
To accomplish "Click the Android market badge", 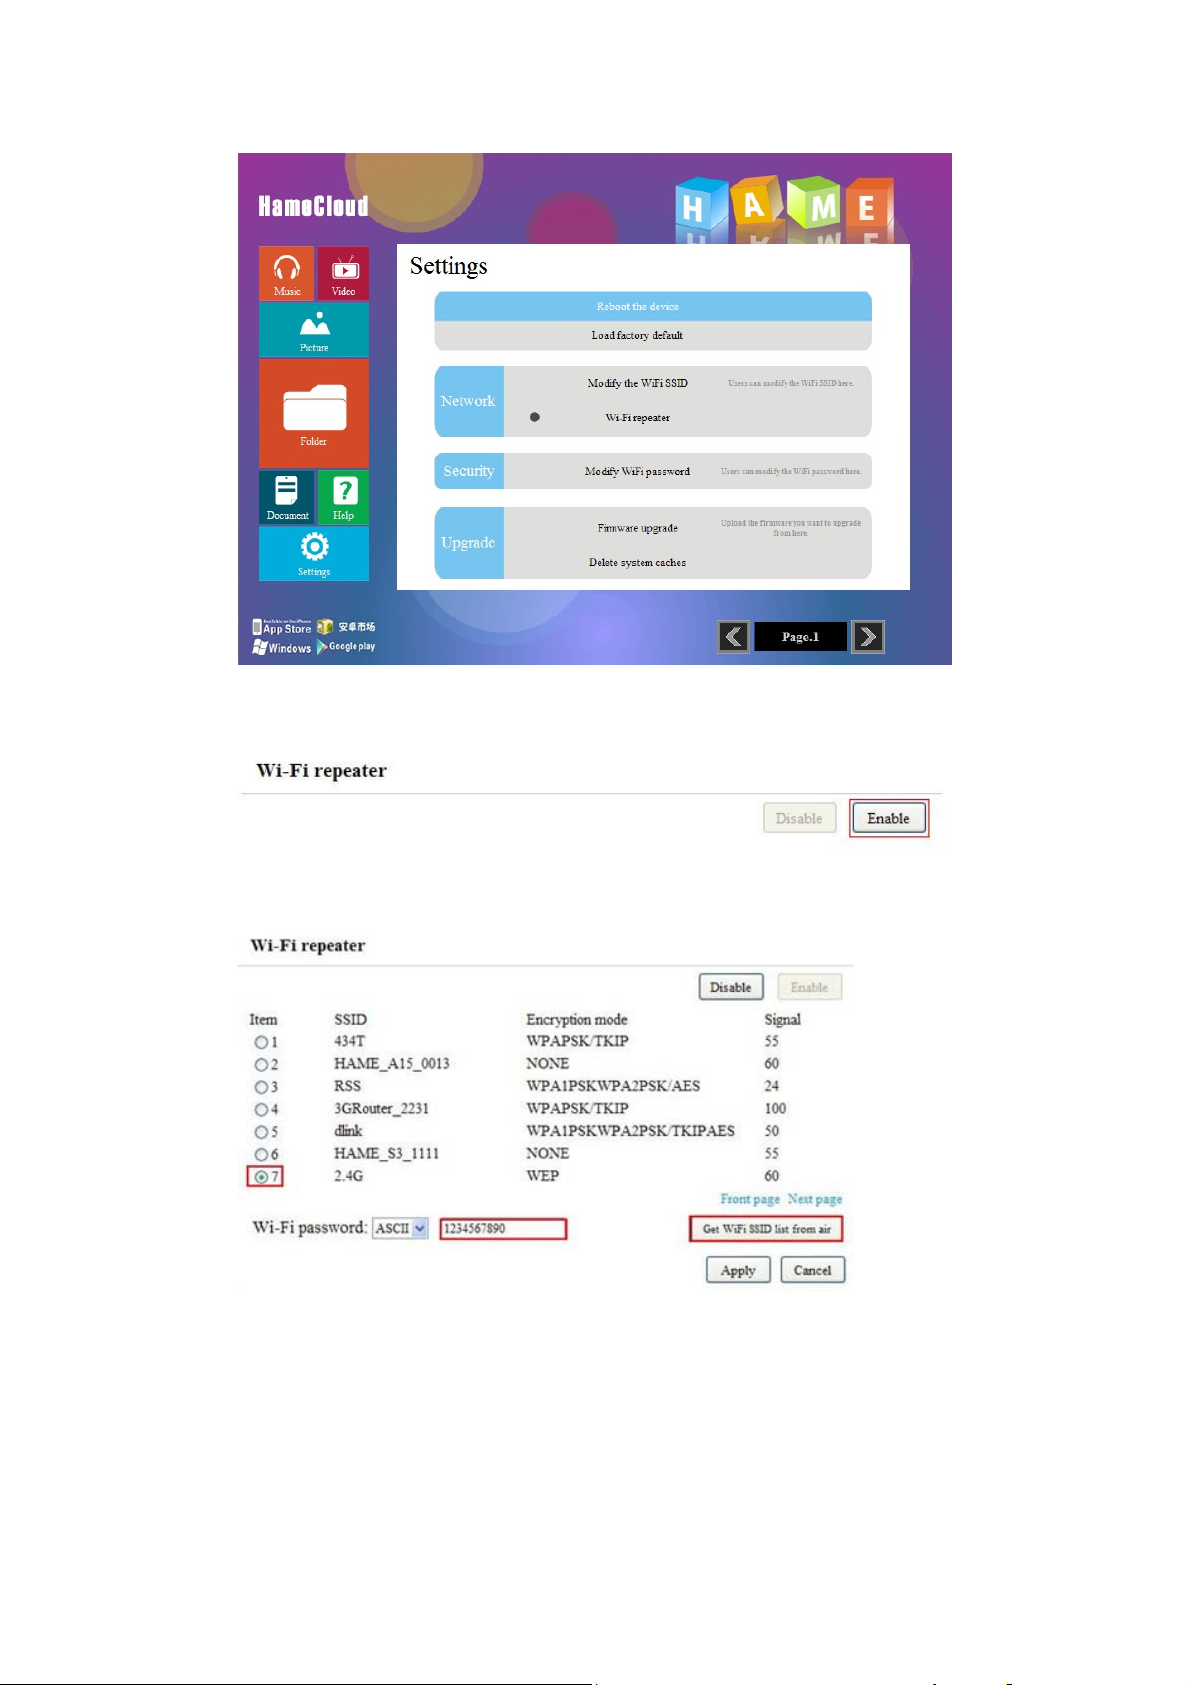I will click(346, 627).
